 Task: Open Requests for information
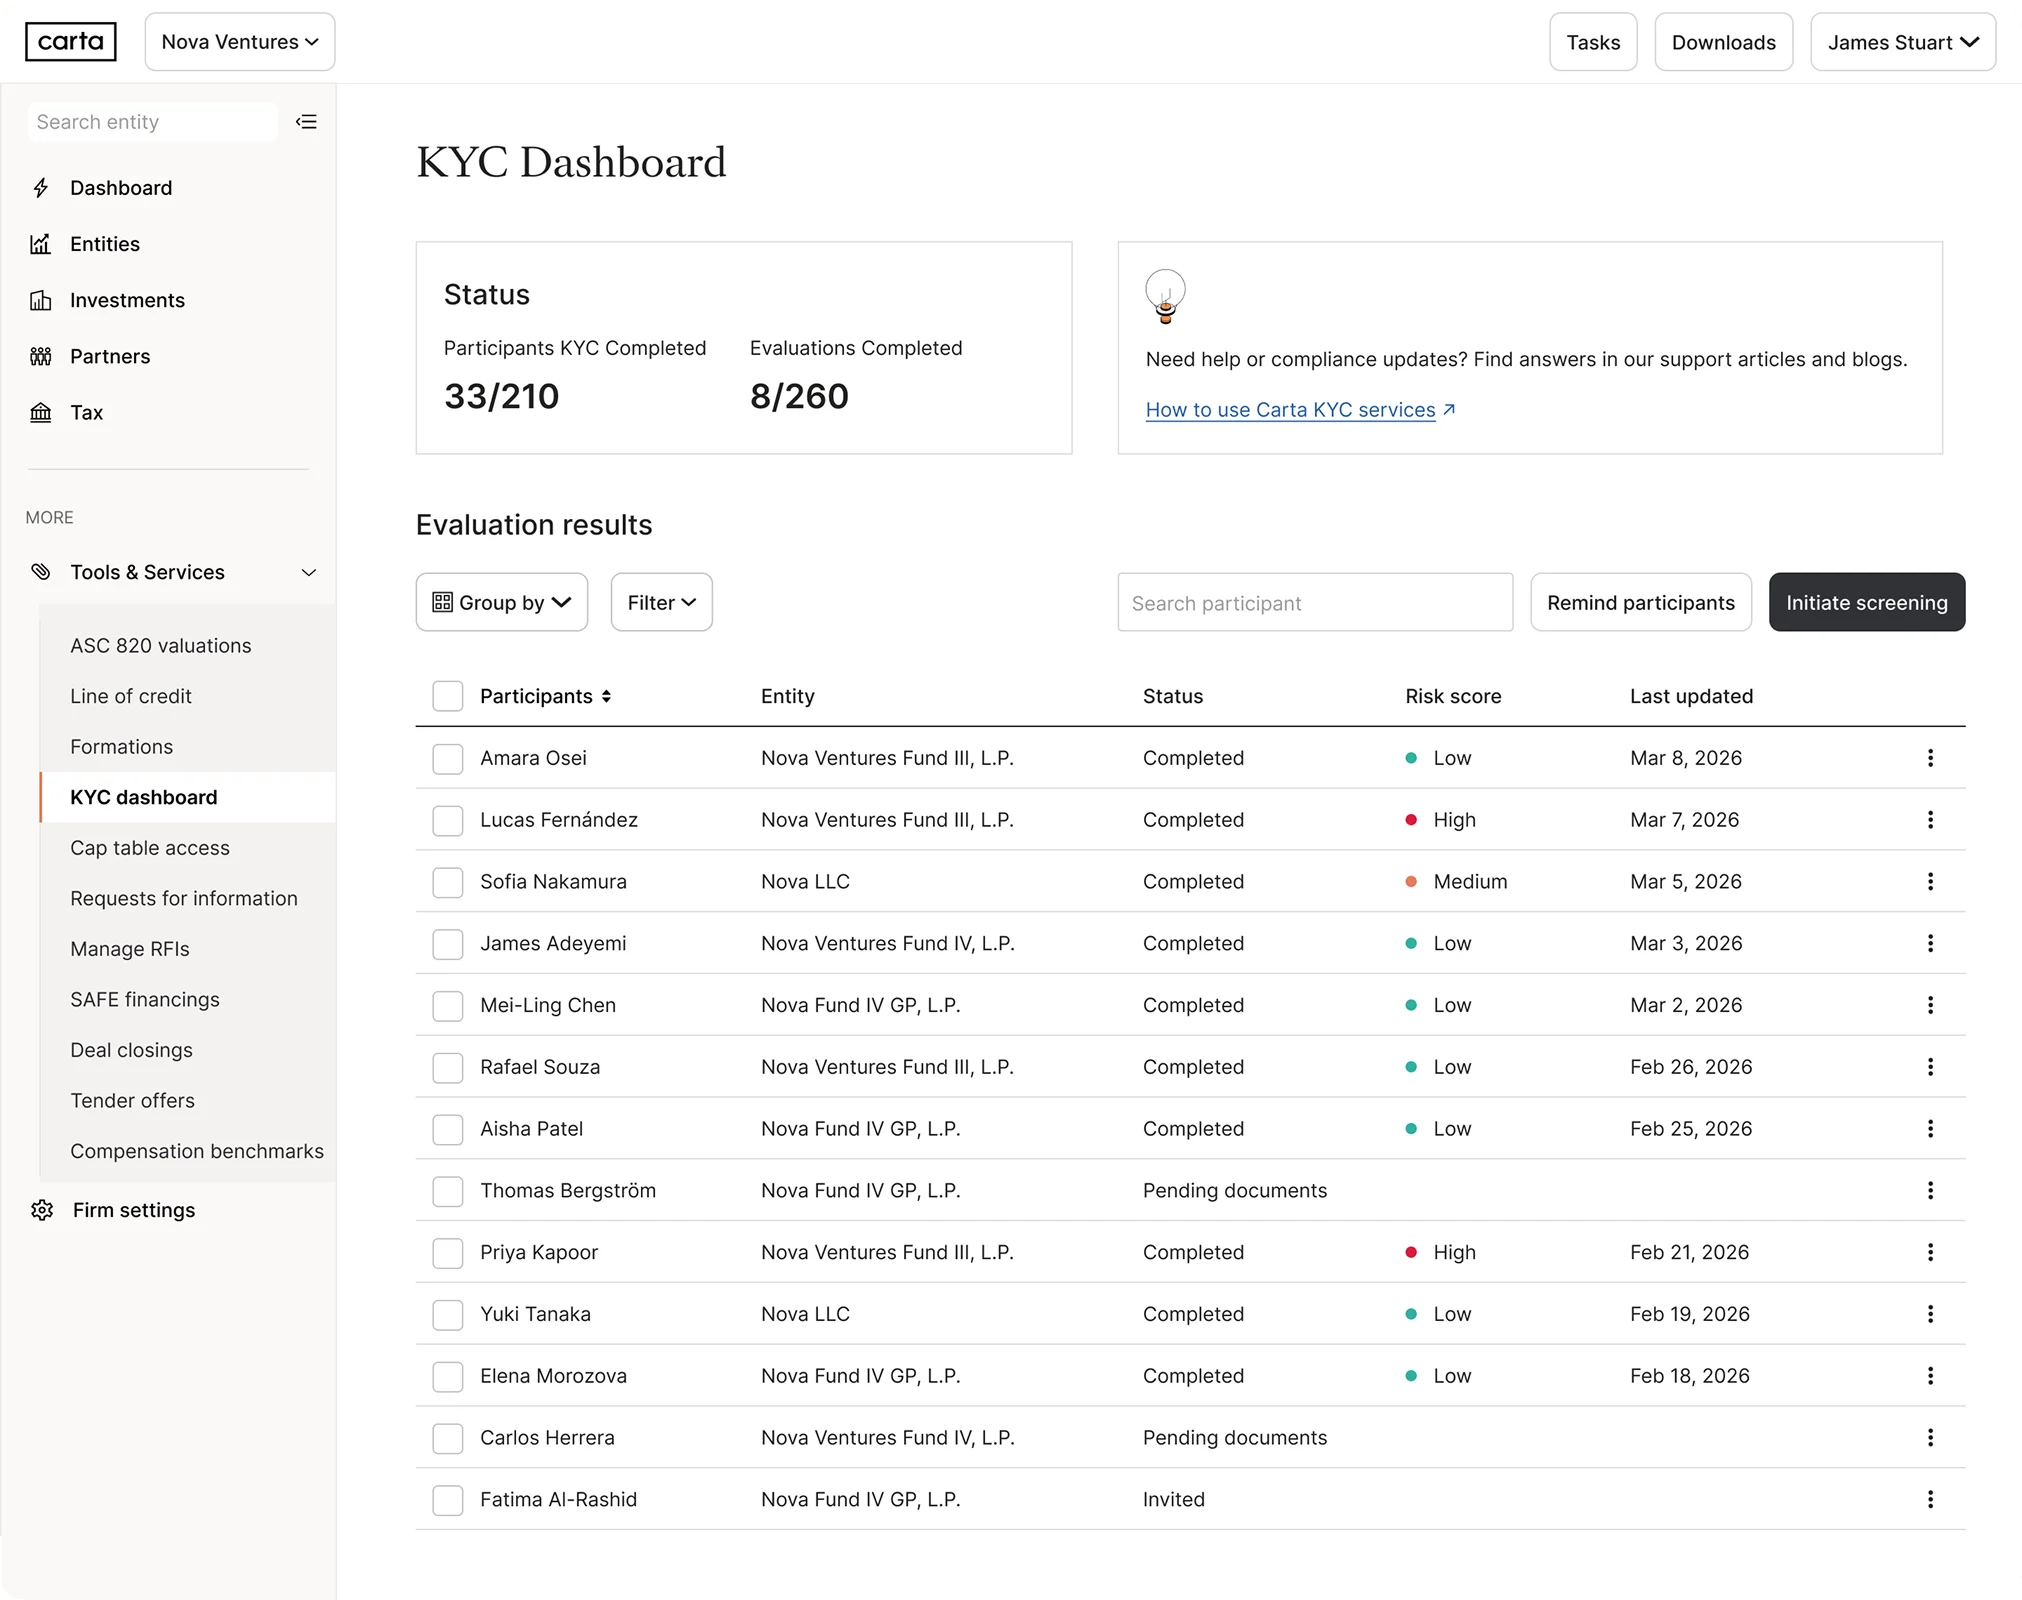click(184, 898)
